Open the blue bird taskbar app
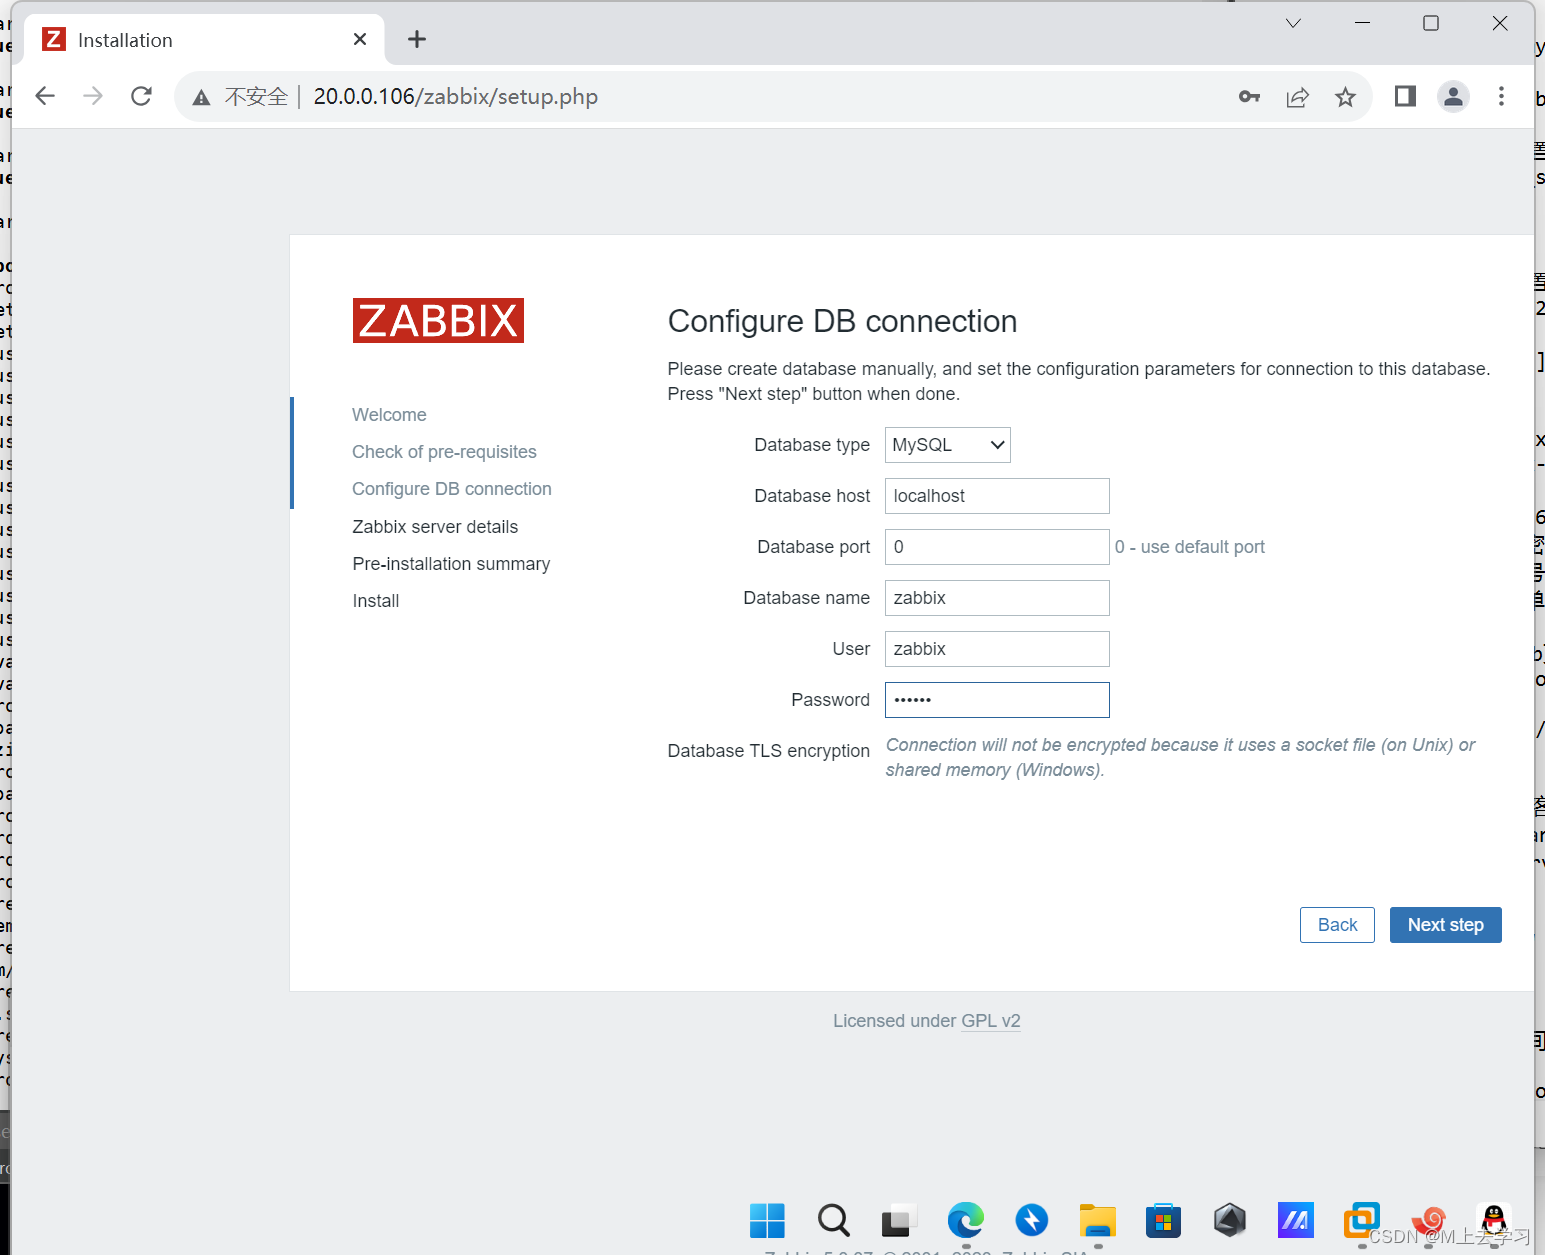This screenshot has height=1255, width=1545. (x=1031, y=1220)
